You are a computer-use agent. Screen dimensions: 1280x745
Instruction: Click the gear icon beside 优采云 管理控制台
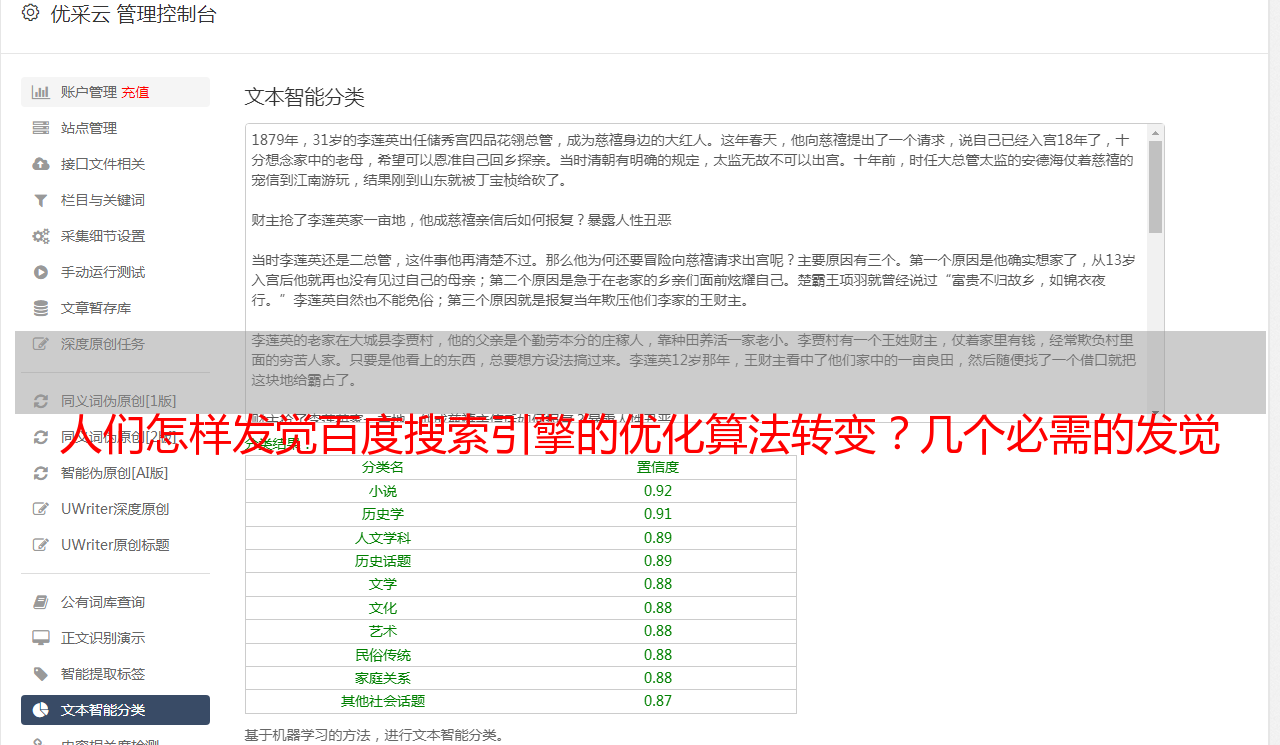30,14
